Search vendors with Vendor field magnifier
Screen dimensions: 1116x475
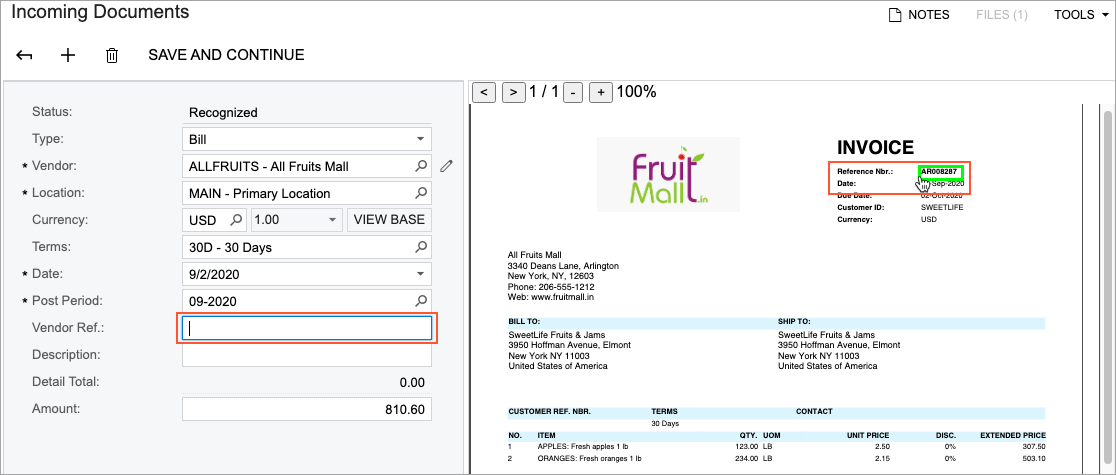pyautogui.click(x=421, y=166)
